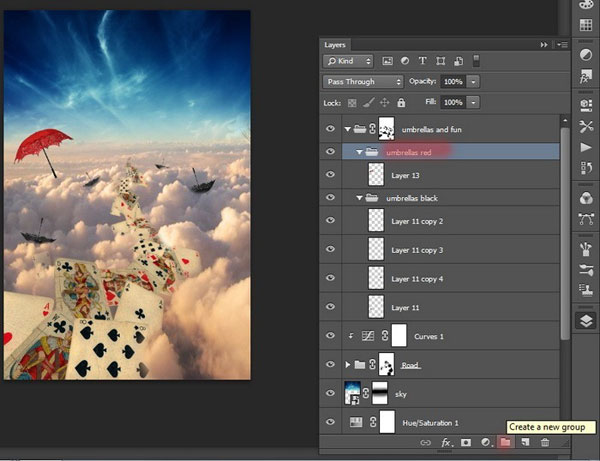Create new fill or adjustment layer

pos(486,443)
